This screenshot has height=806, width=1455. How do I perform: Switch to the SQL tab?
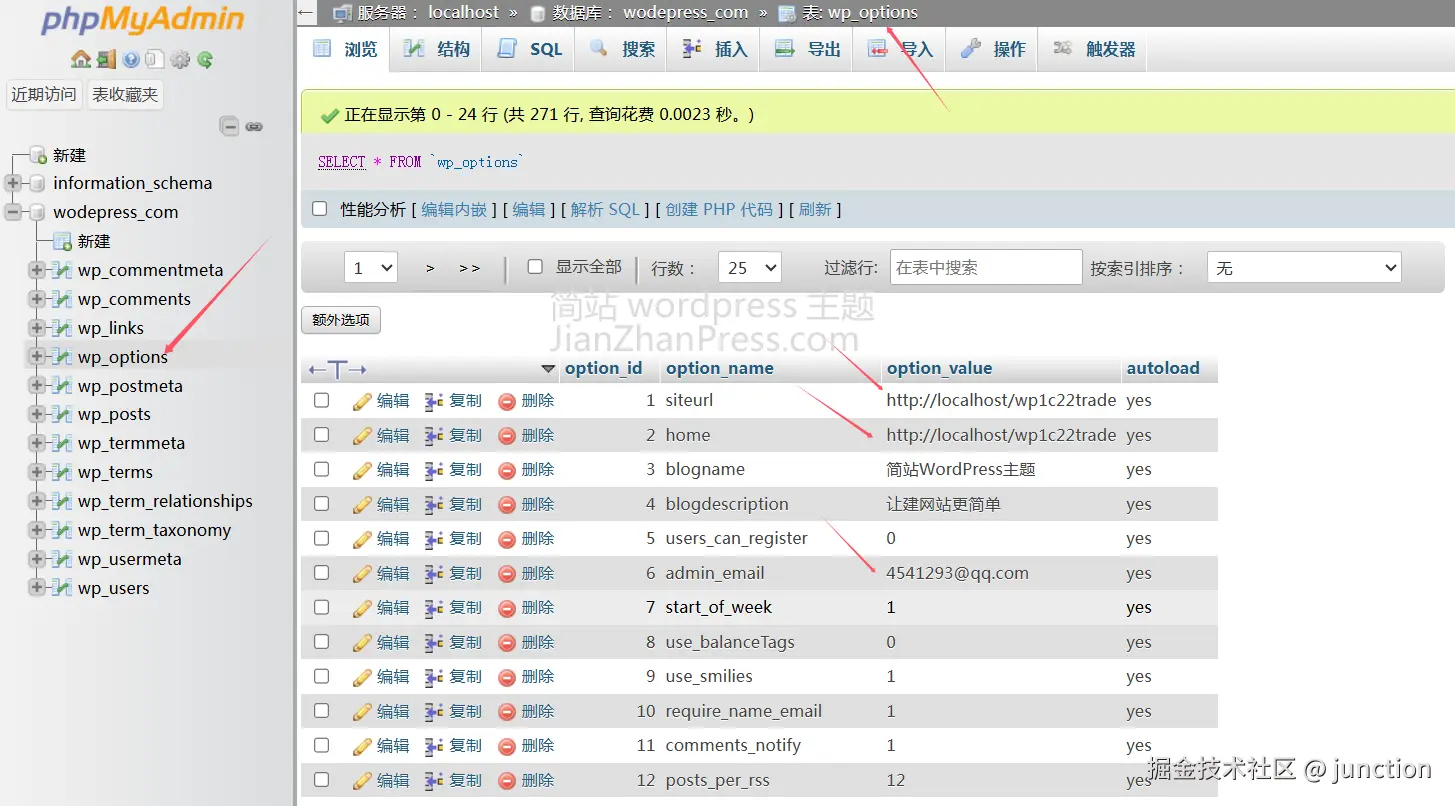[530, 49]
